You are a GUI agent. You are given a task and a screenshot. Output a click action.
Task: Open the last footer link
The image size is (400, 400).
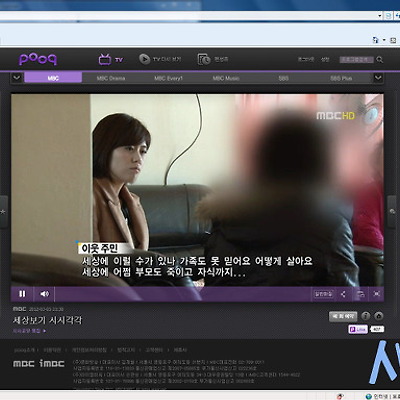[x=180, y=350]
